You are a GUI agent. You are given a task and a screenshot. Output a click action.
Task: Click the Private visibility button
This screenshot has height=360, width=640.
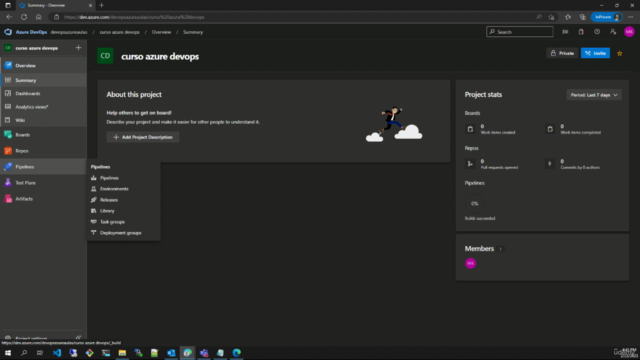[562, 53]
